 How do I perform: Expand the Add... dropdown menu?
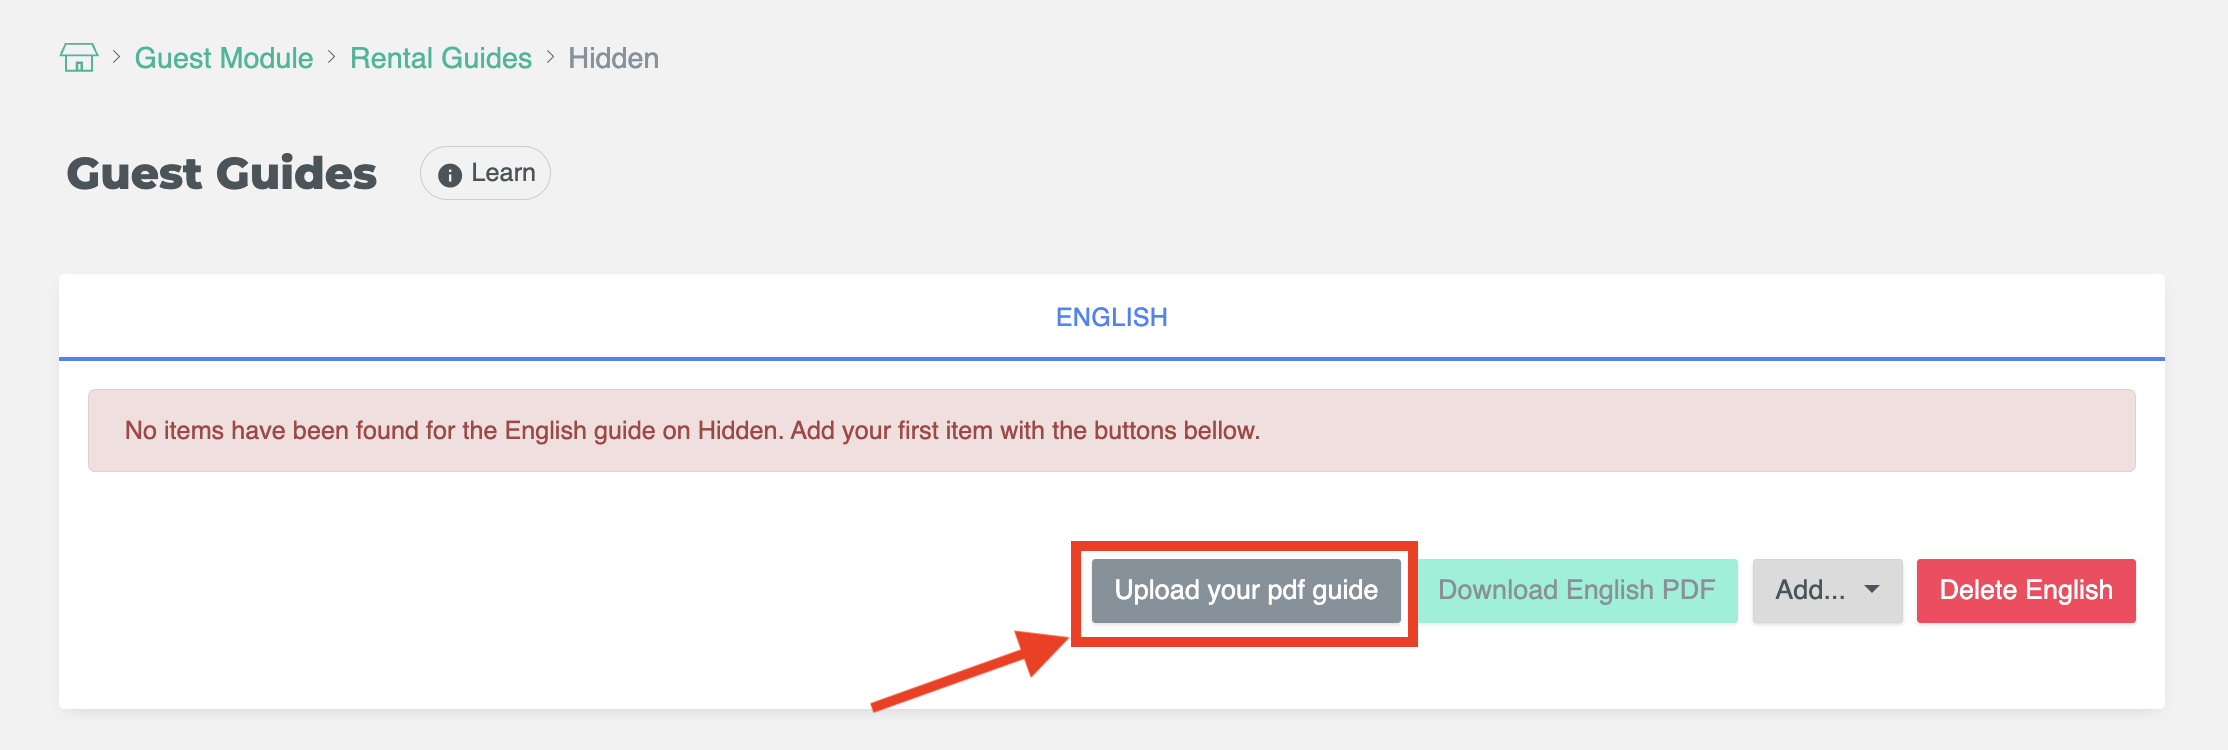pos(1827,591)
